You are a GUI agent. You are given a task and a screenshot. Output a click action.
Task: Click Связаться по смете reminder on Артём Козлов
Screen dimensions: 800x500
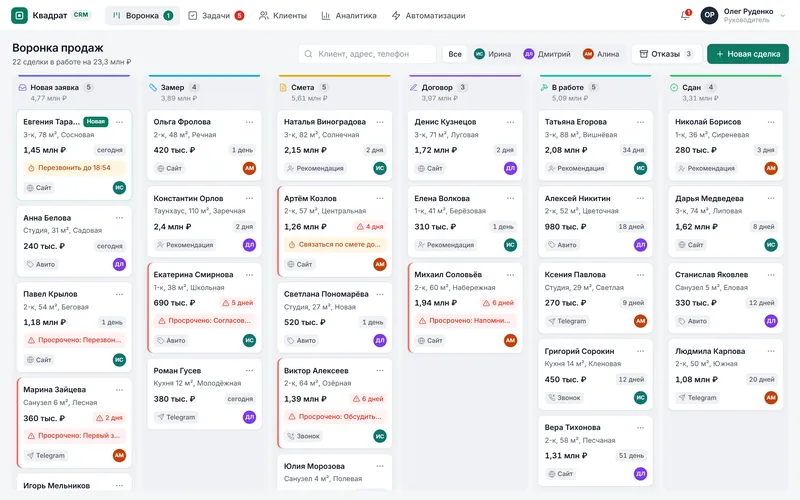click(x=335, y=244)
